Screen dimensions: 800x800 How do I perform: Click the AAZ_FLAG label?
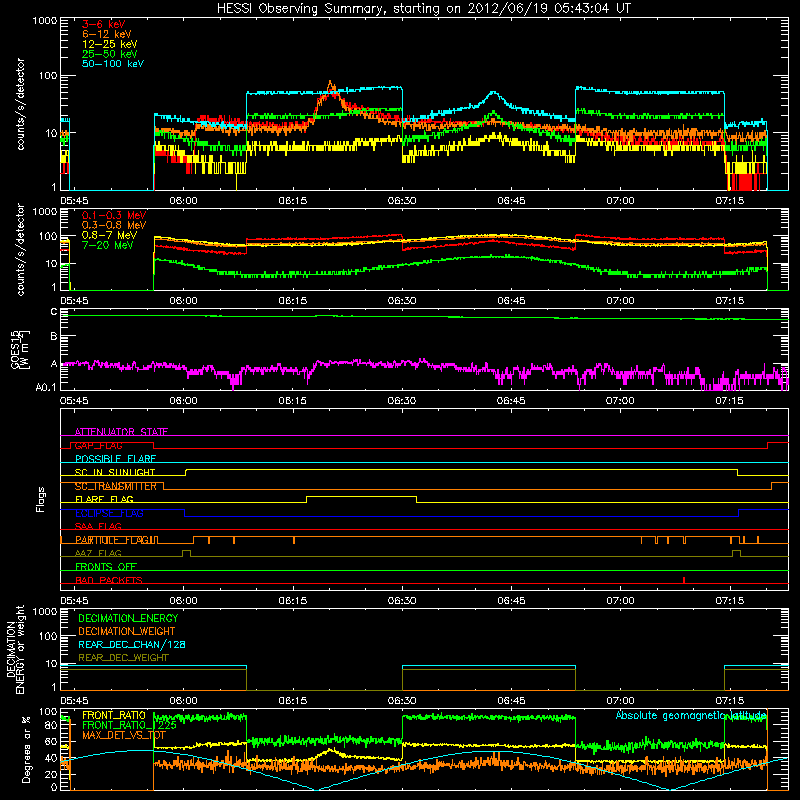98,554
